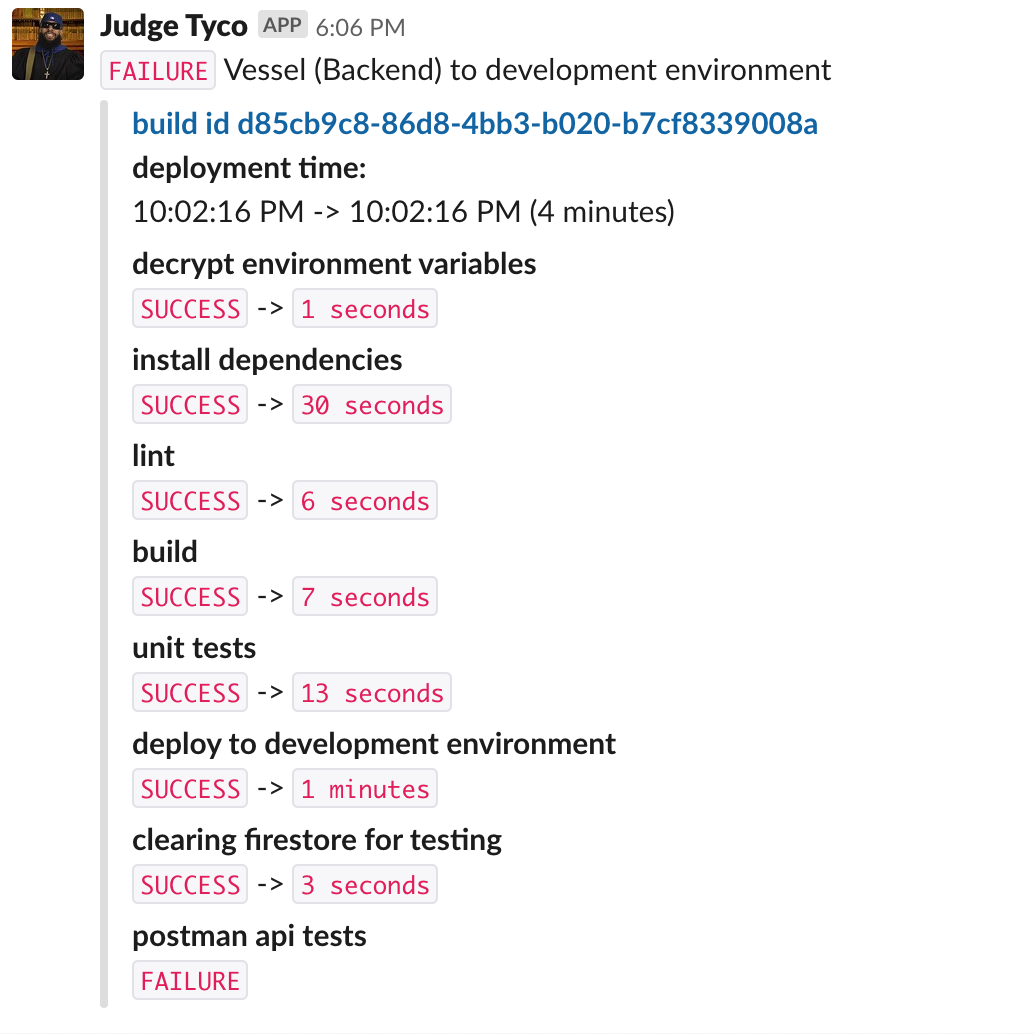Viewport: 1034px width, 1034px height.
Task: Click the top FAILURE status tag
Action: pos(158,71)
